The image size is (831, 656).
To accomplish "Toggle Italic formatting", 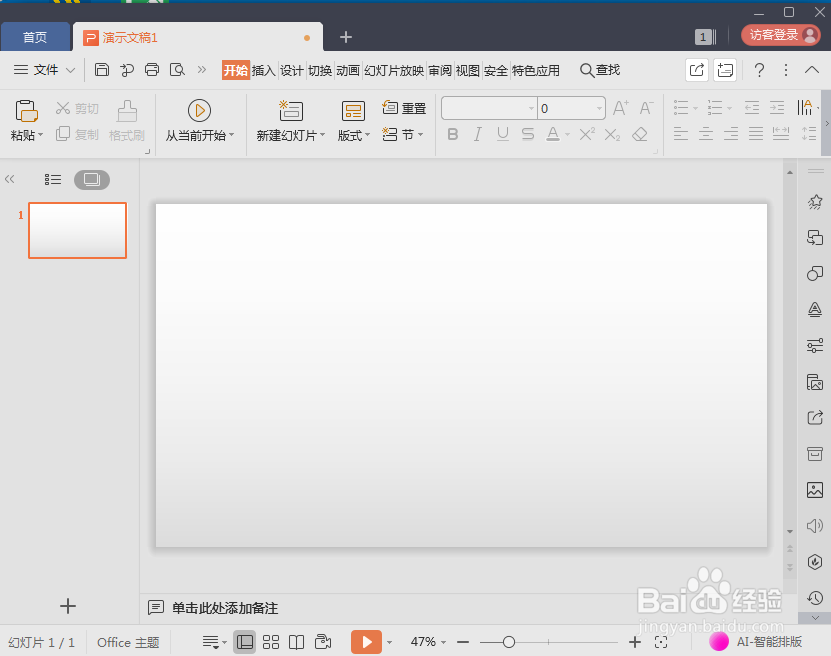I will (478, 135).
